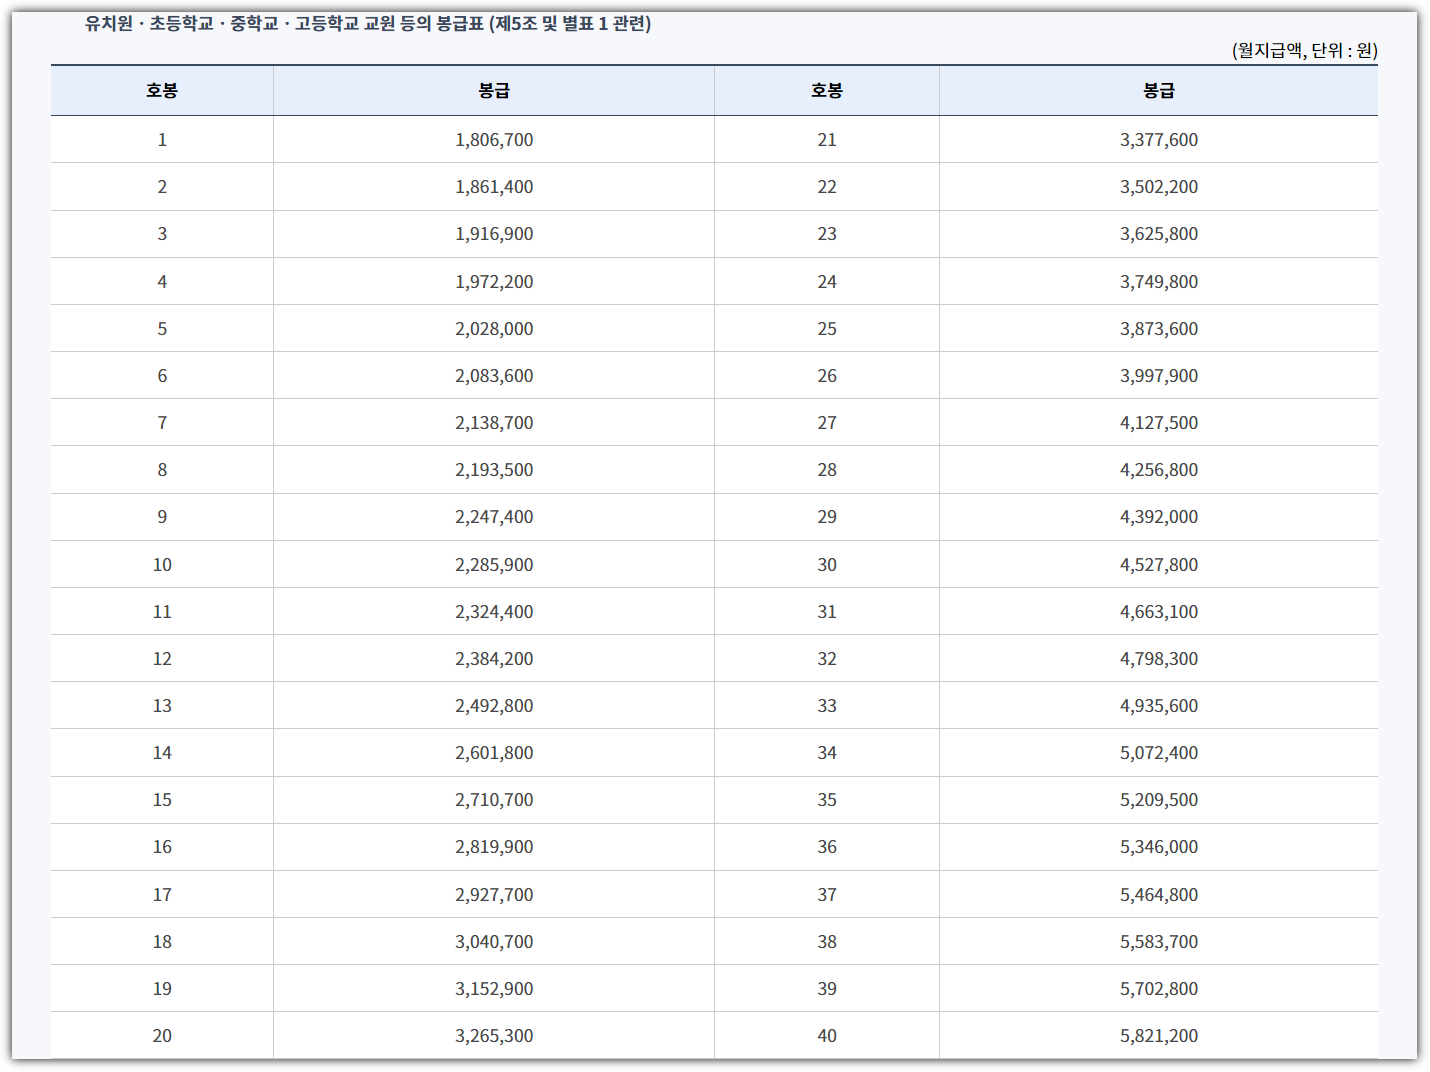Viewport: 1430px width, 1072px height.
Task: Select salary 3,625,800
Action: [1159, 234]
